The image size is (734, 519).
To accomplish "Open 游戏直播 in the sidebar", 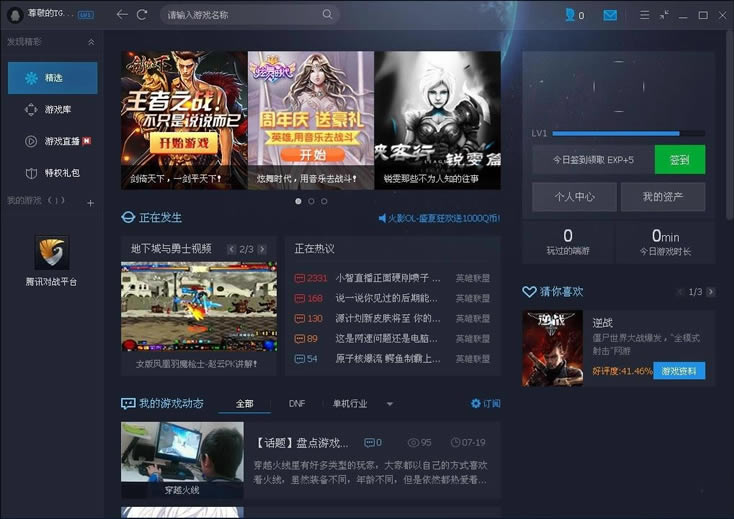I will tap(52, 141).
